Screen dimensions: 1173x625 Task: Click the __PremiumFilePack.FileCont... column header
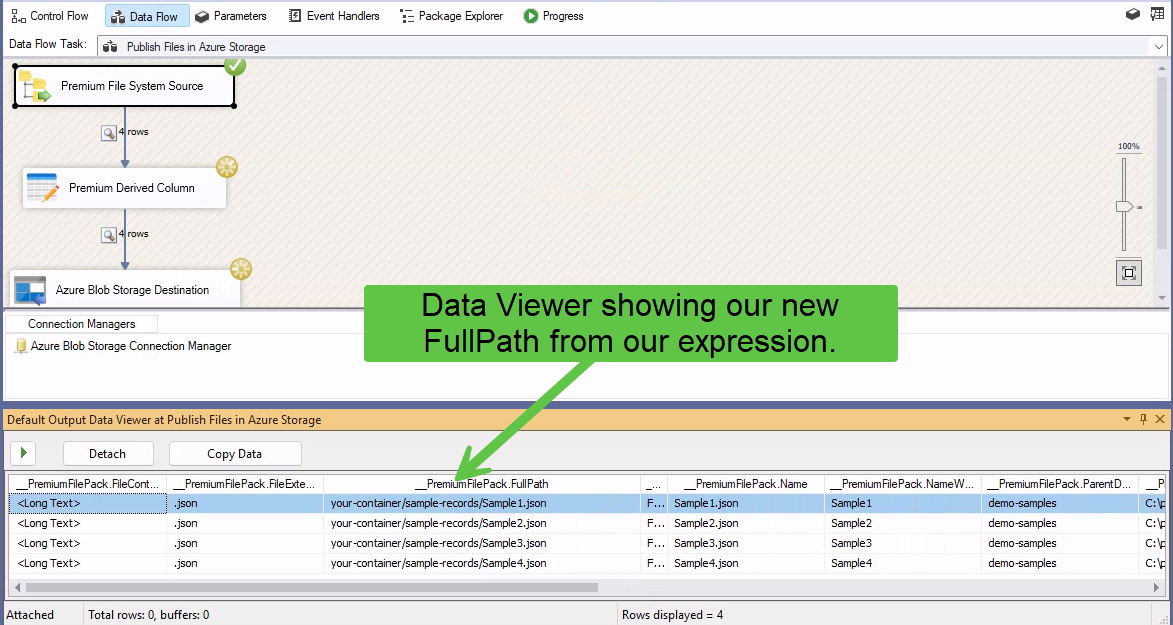tap(87, 484)
